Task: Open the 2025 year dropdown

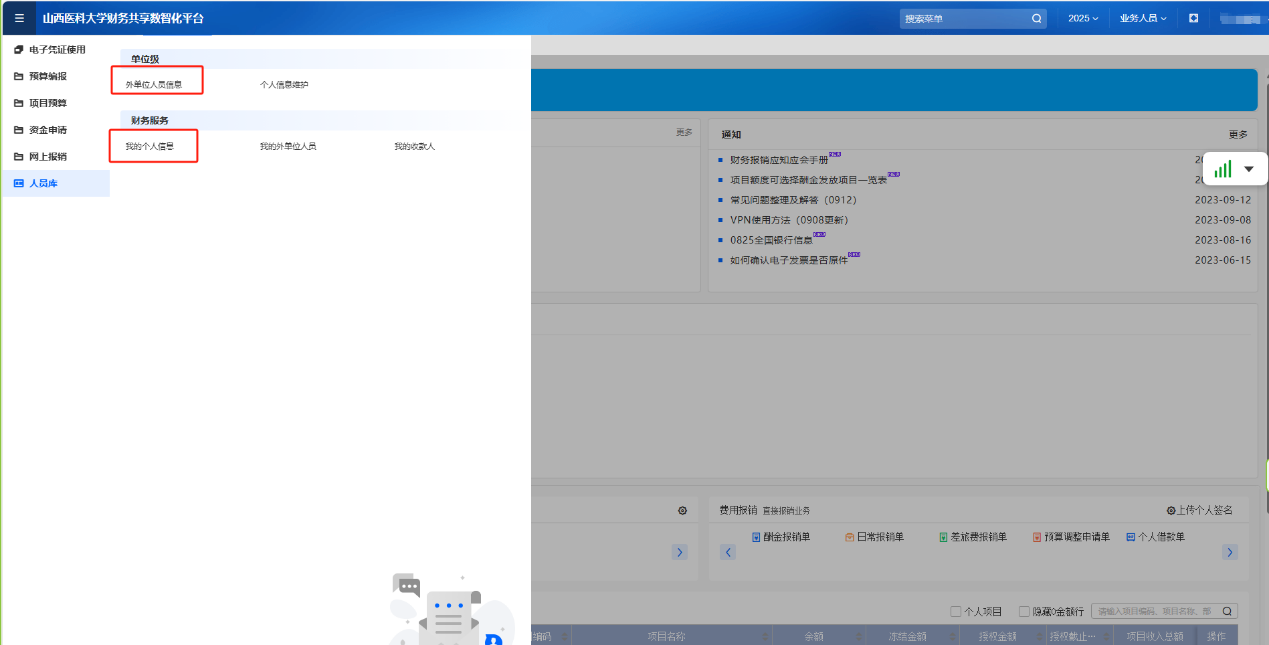Action: click(1082, 18)
